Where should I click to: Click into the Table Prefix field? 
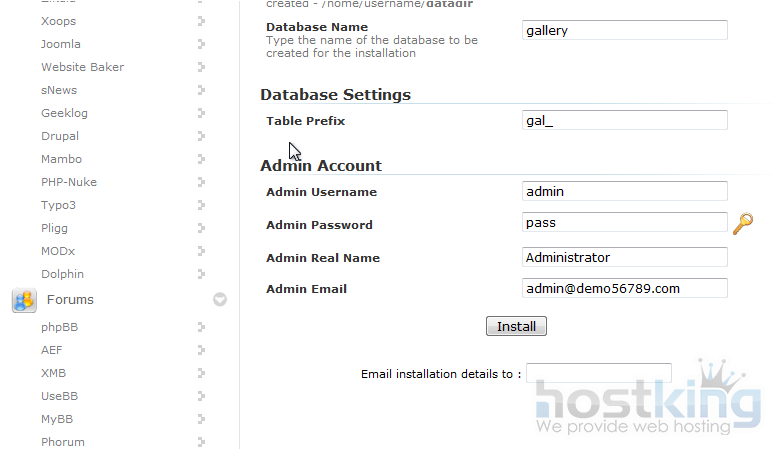coord(624,120)
